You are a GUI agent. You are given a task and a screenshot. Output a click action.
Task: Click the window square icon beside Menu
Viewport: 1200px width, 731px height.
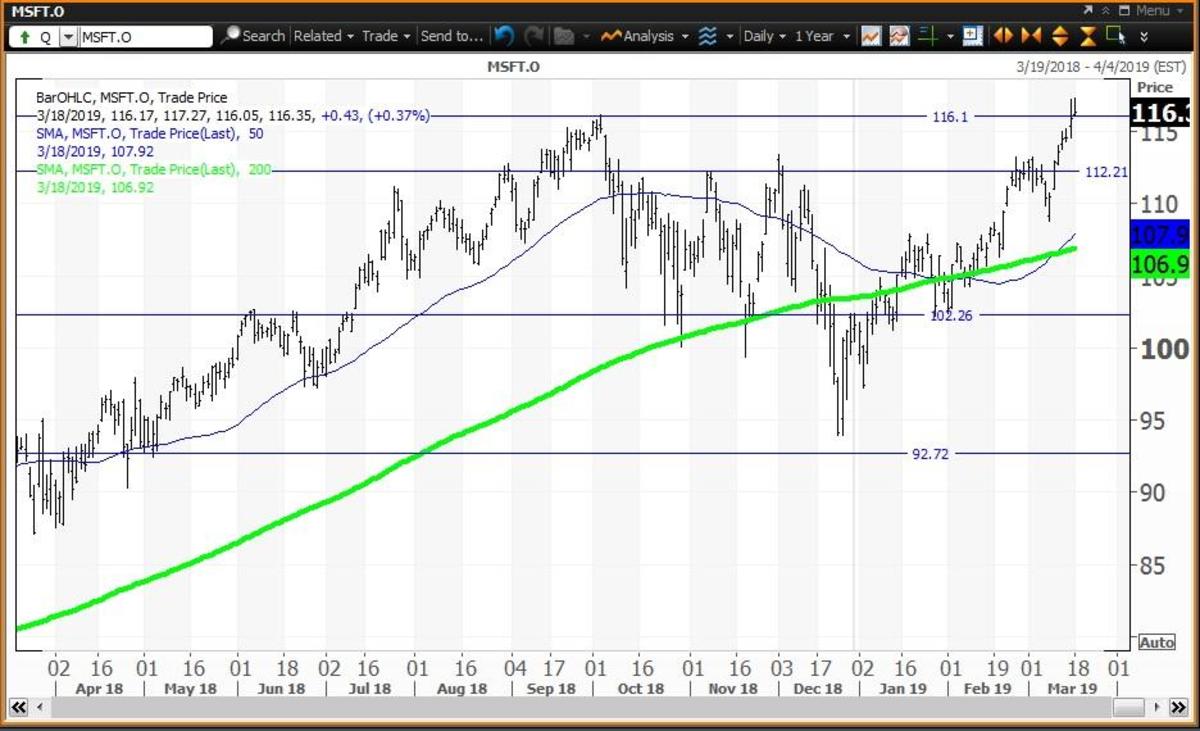tap(1125, 10)
